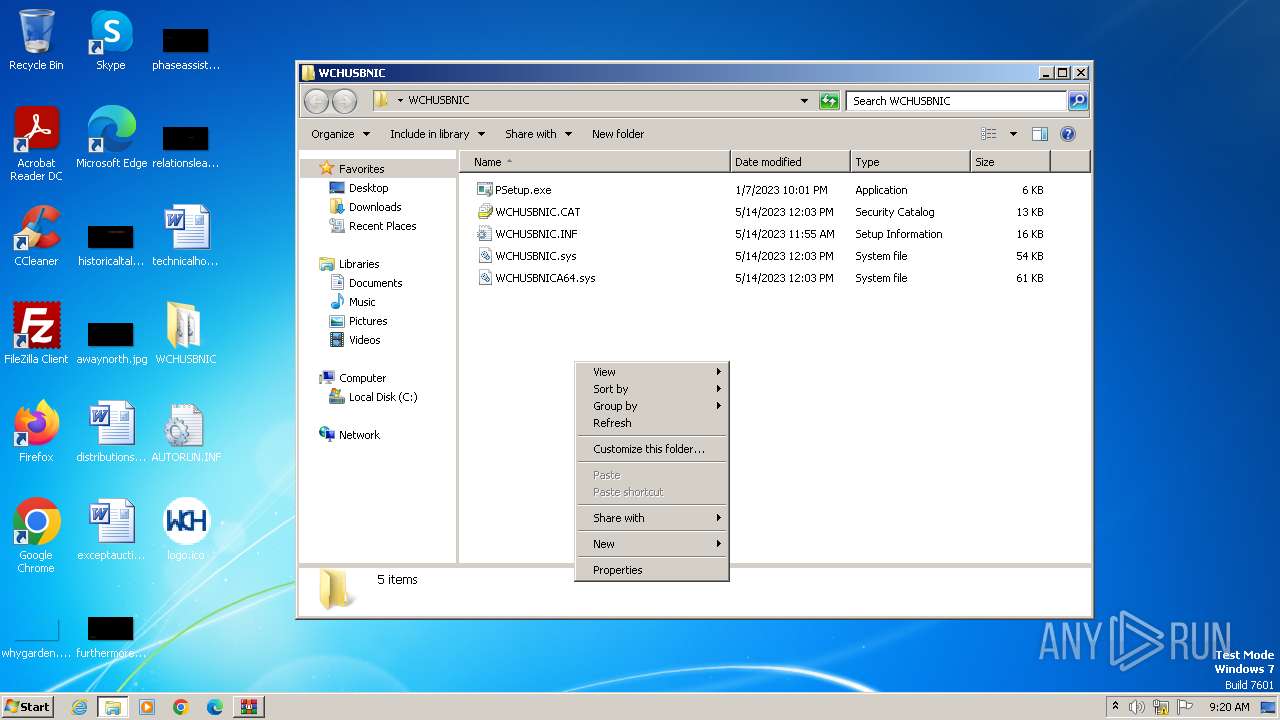Click the Back navigation arrow in Explorer
The height and width of the screenshot is (720, 1280).
pos(316,100)
